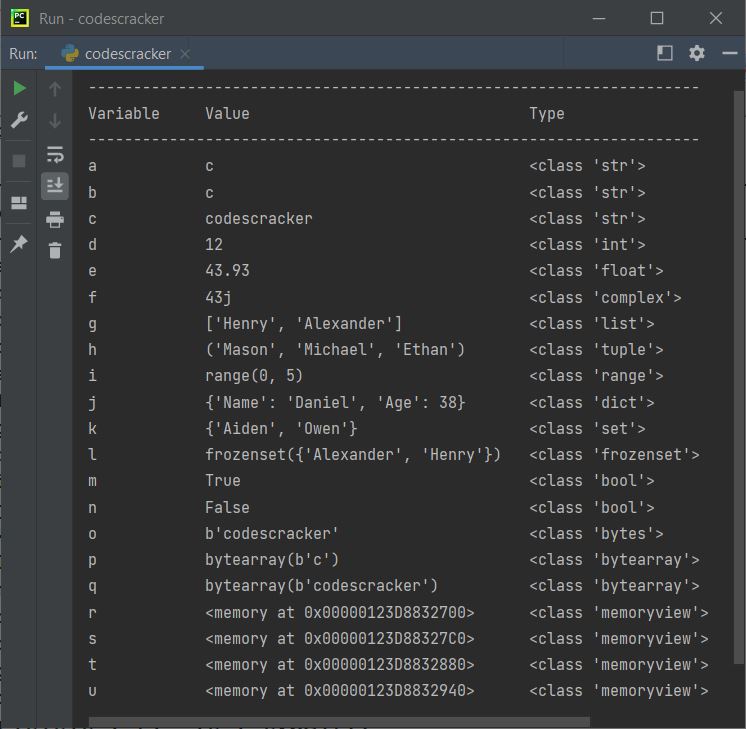This screenshot has height=729, width=746.
Task: Click the True value in row m
Action: click(x=223, y=481)
